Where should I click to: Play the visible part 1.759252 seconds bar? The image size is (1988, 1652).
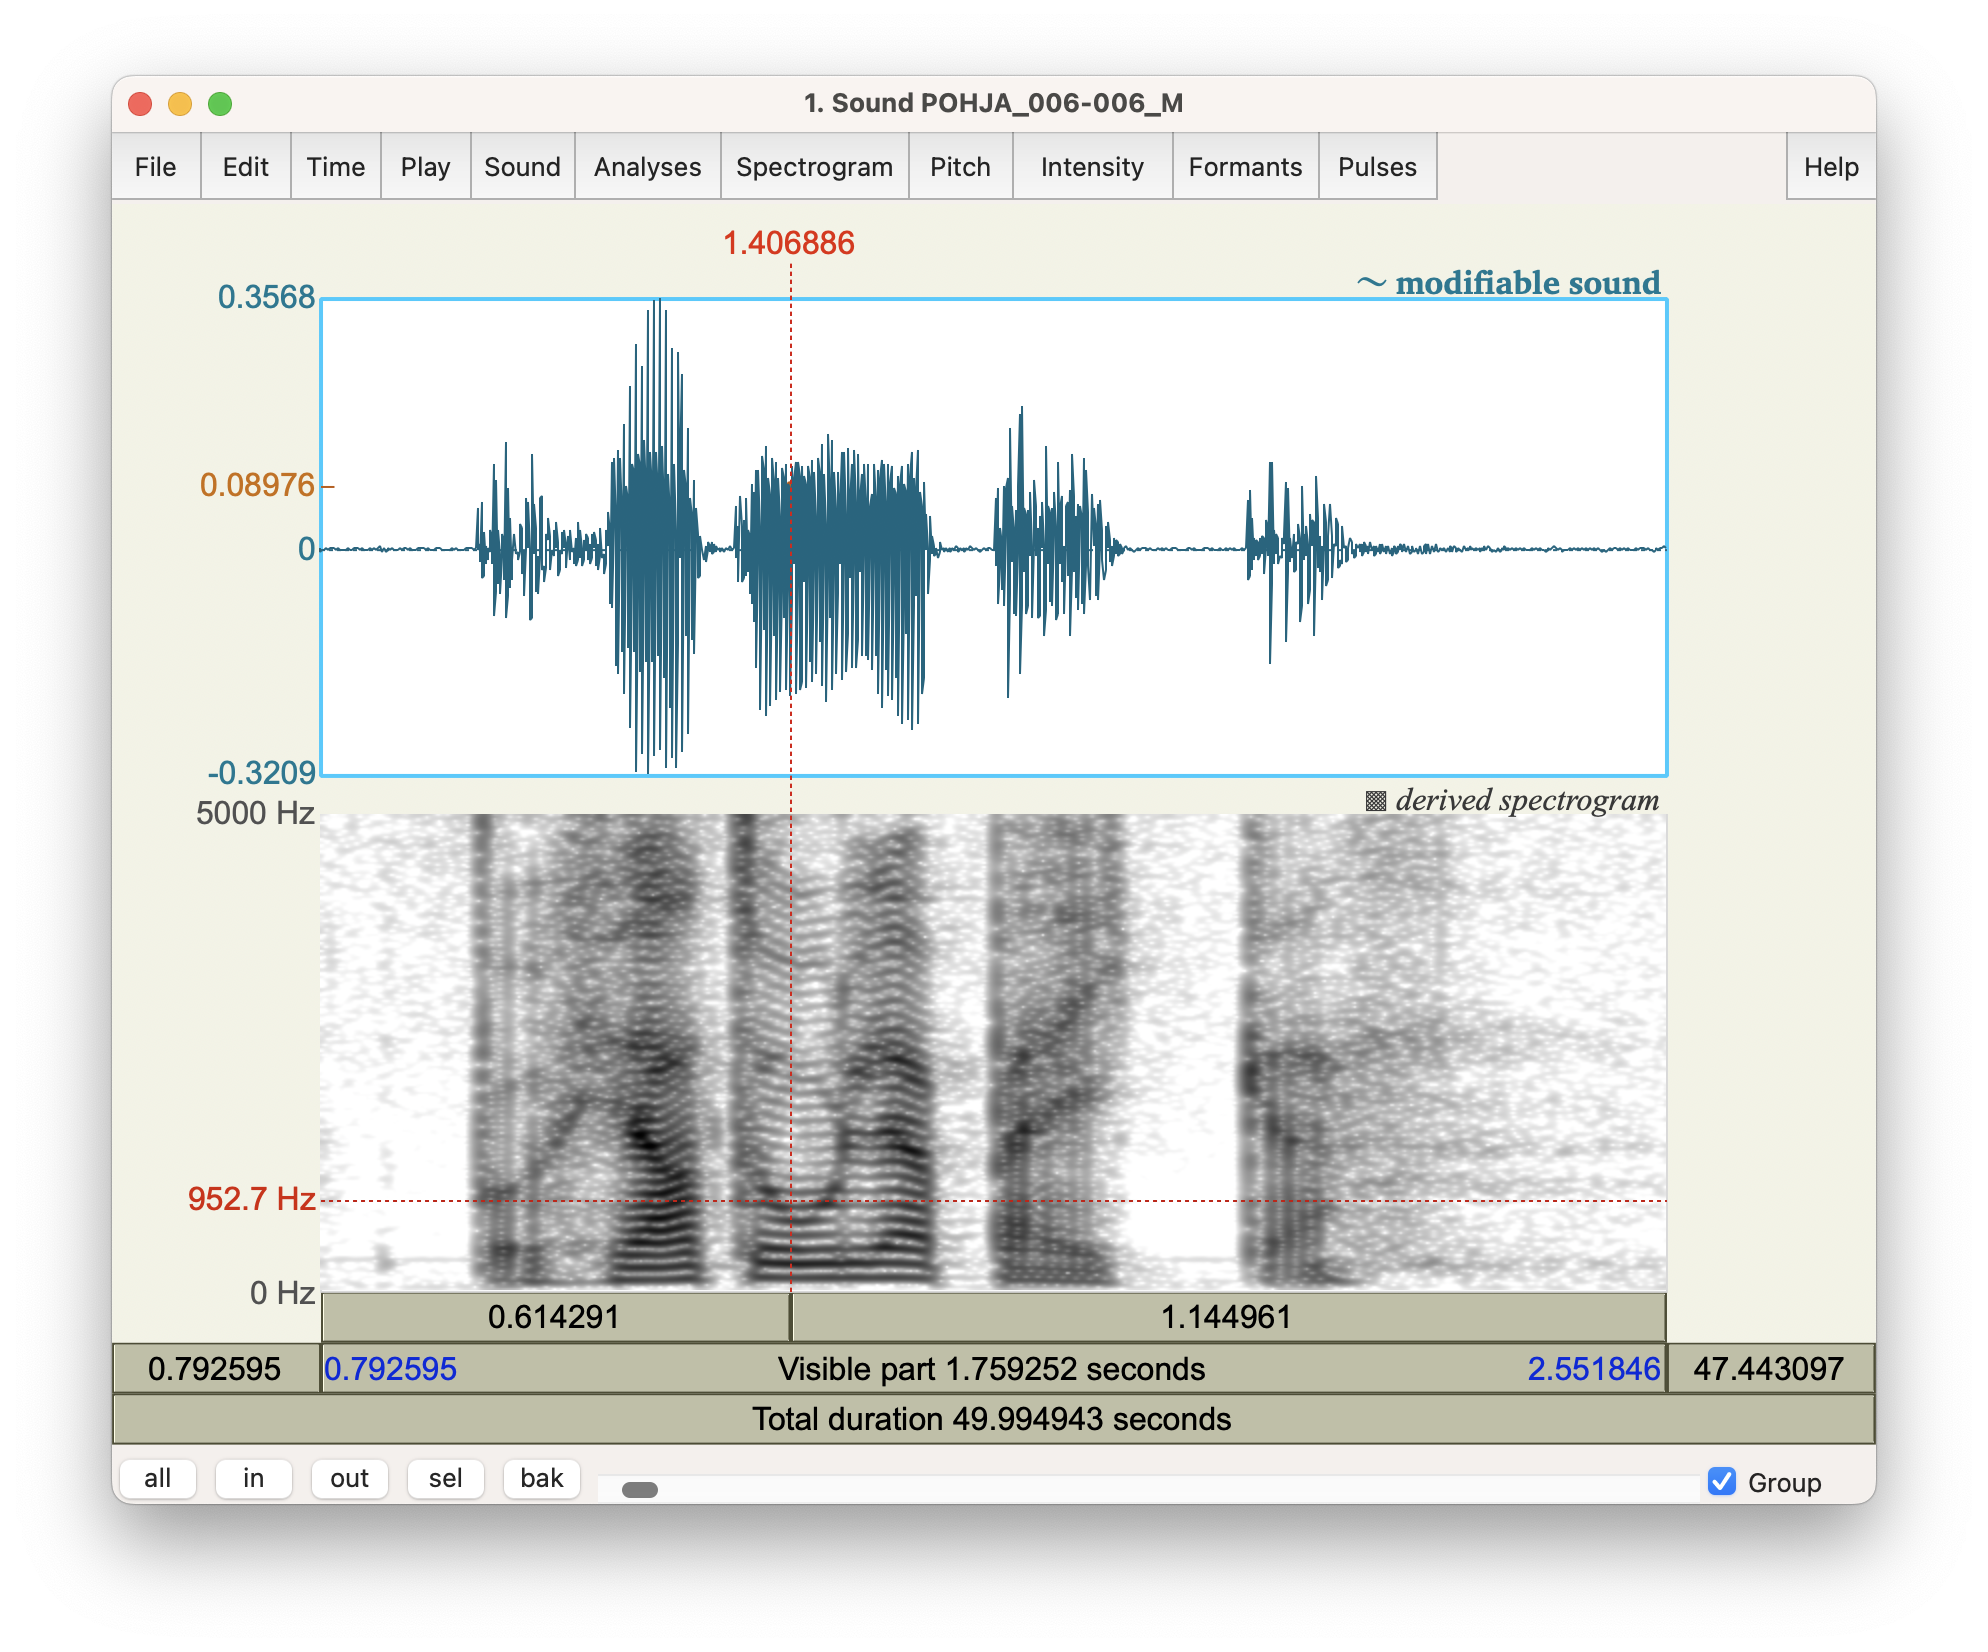coord(993,1369)
